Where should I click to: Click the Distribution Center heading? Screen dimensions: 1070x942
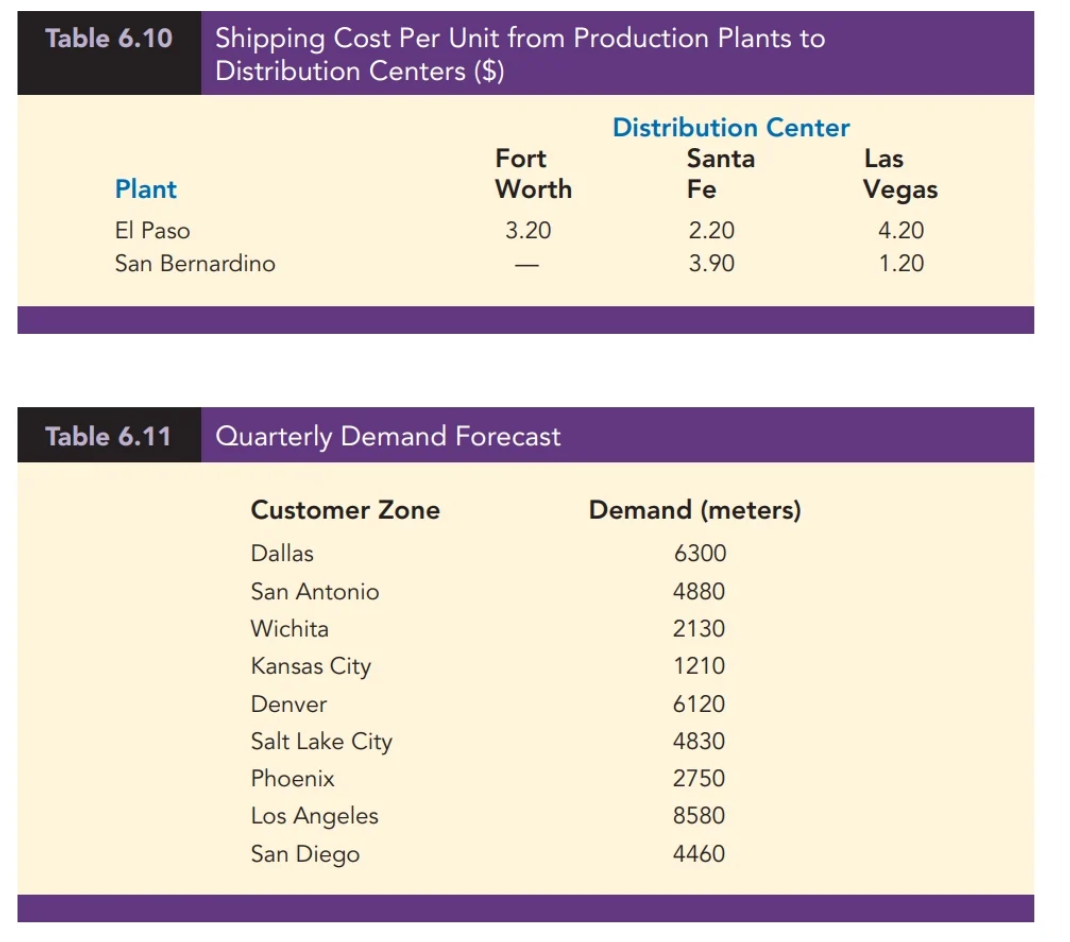pyautogui.click(x=731, y=128)
